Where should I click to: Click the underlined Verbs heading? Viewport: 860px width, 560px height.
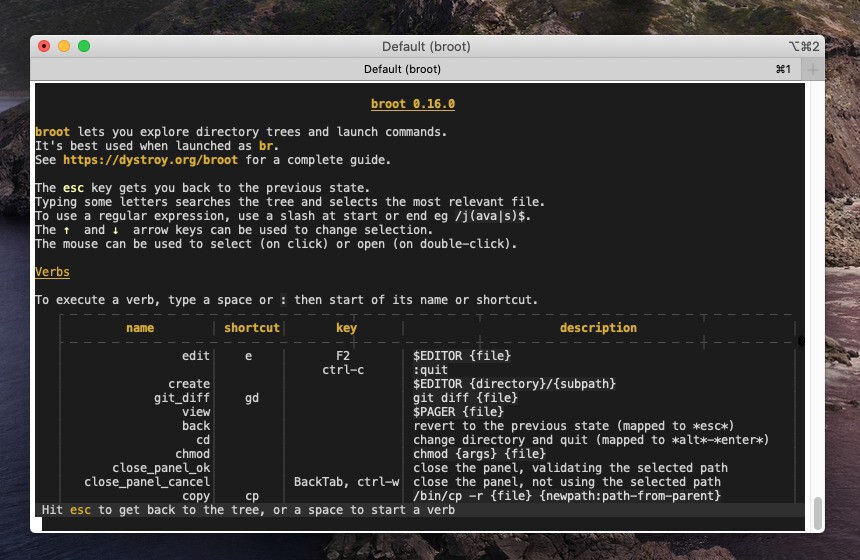52,272
